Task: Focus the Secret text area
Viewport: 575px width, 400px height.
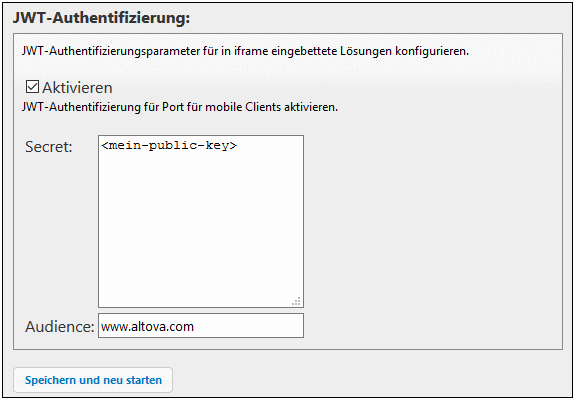Action: (201, 221)
